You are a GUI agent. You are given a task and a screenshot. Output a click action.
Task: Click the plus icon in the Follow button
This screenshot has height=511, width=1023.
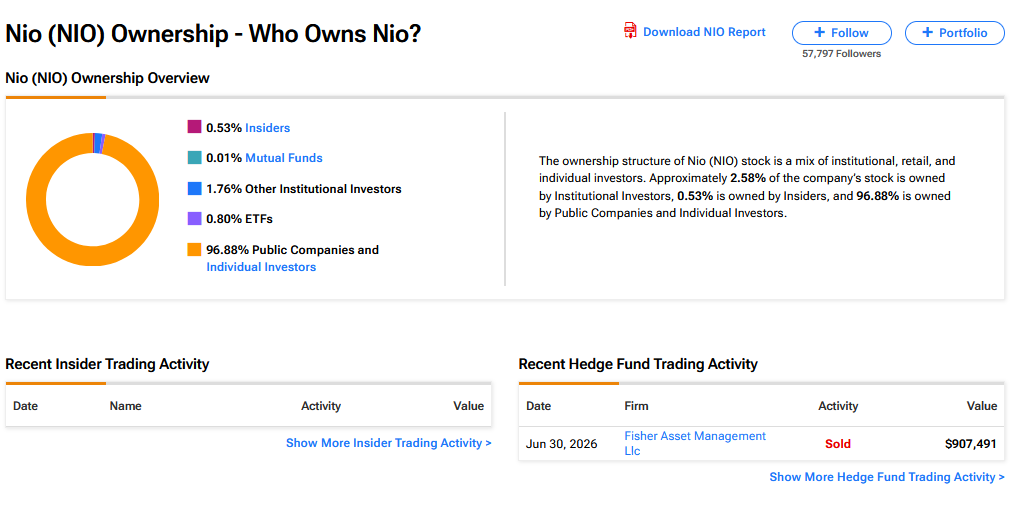click(820, 33)
